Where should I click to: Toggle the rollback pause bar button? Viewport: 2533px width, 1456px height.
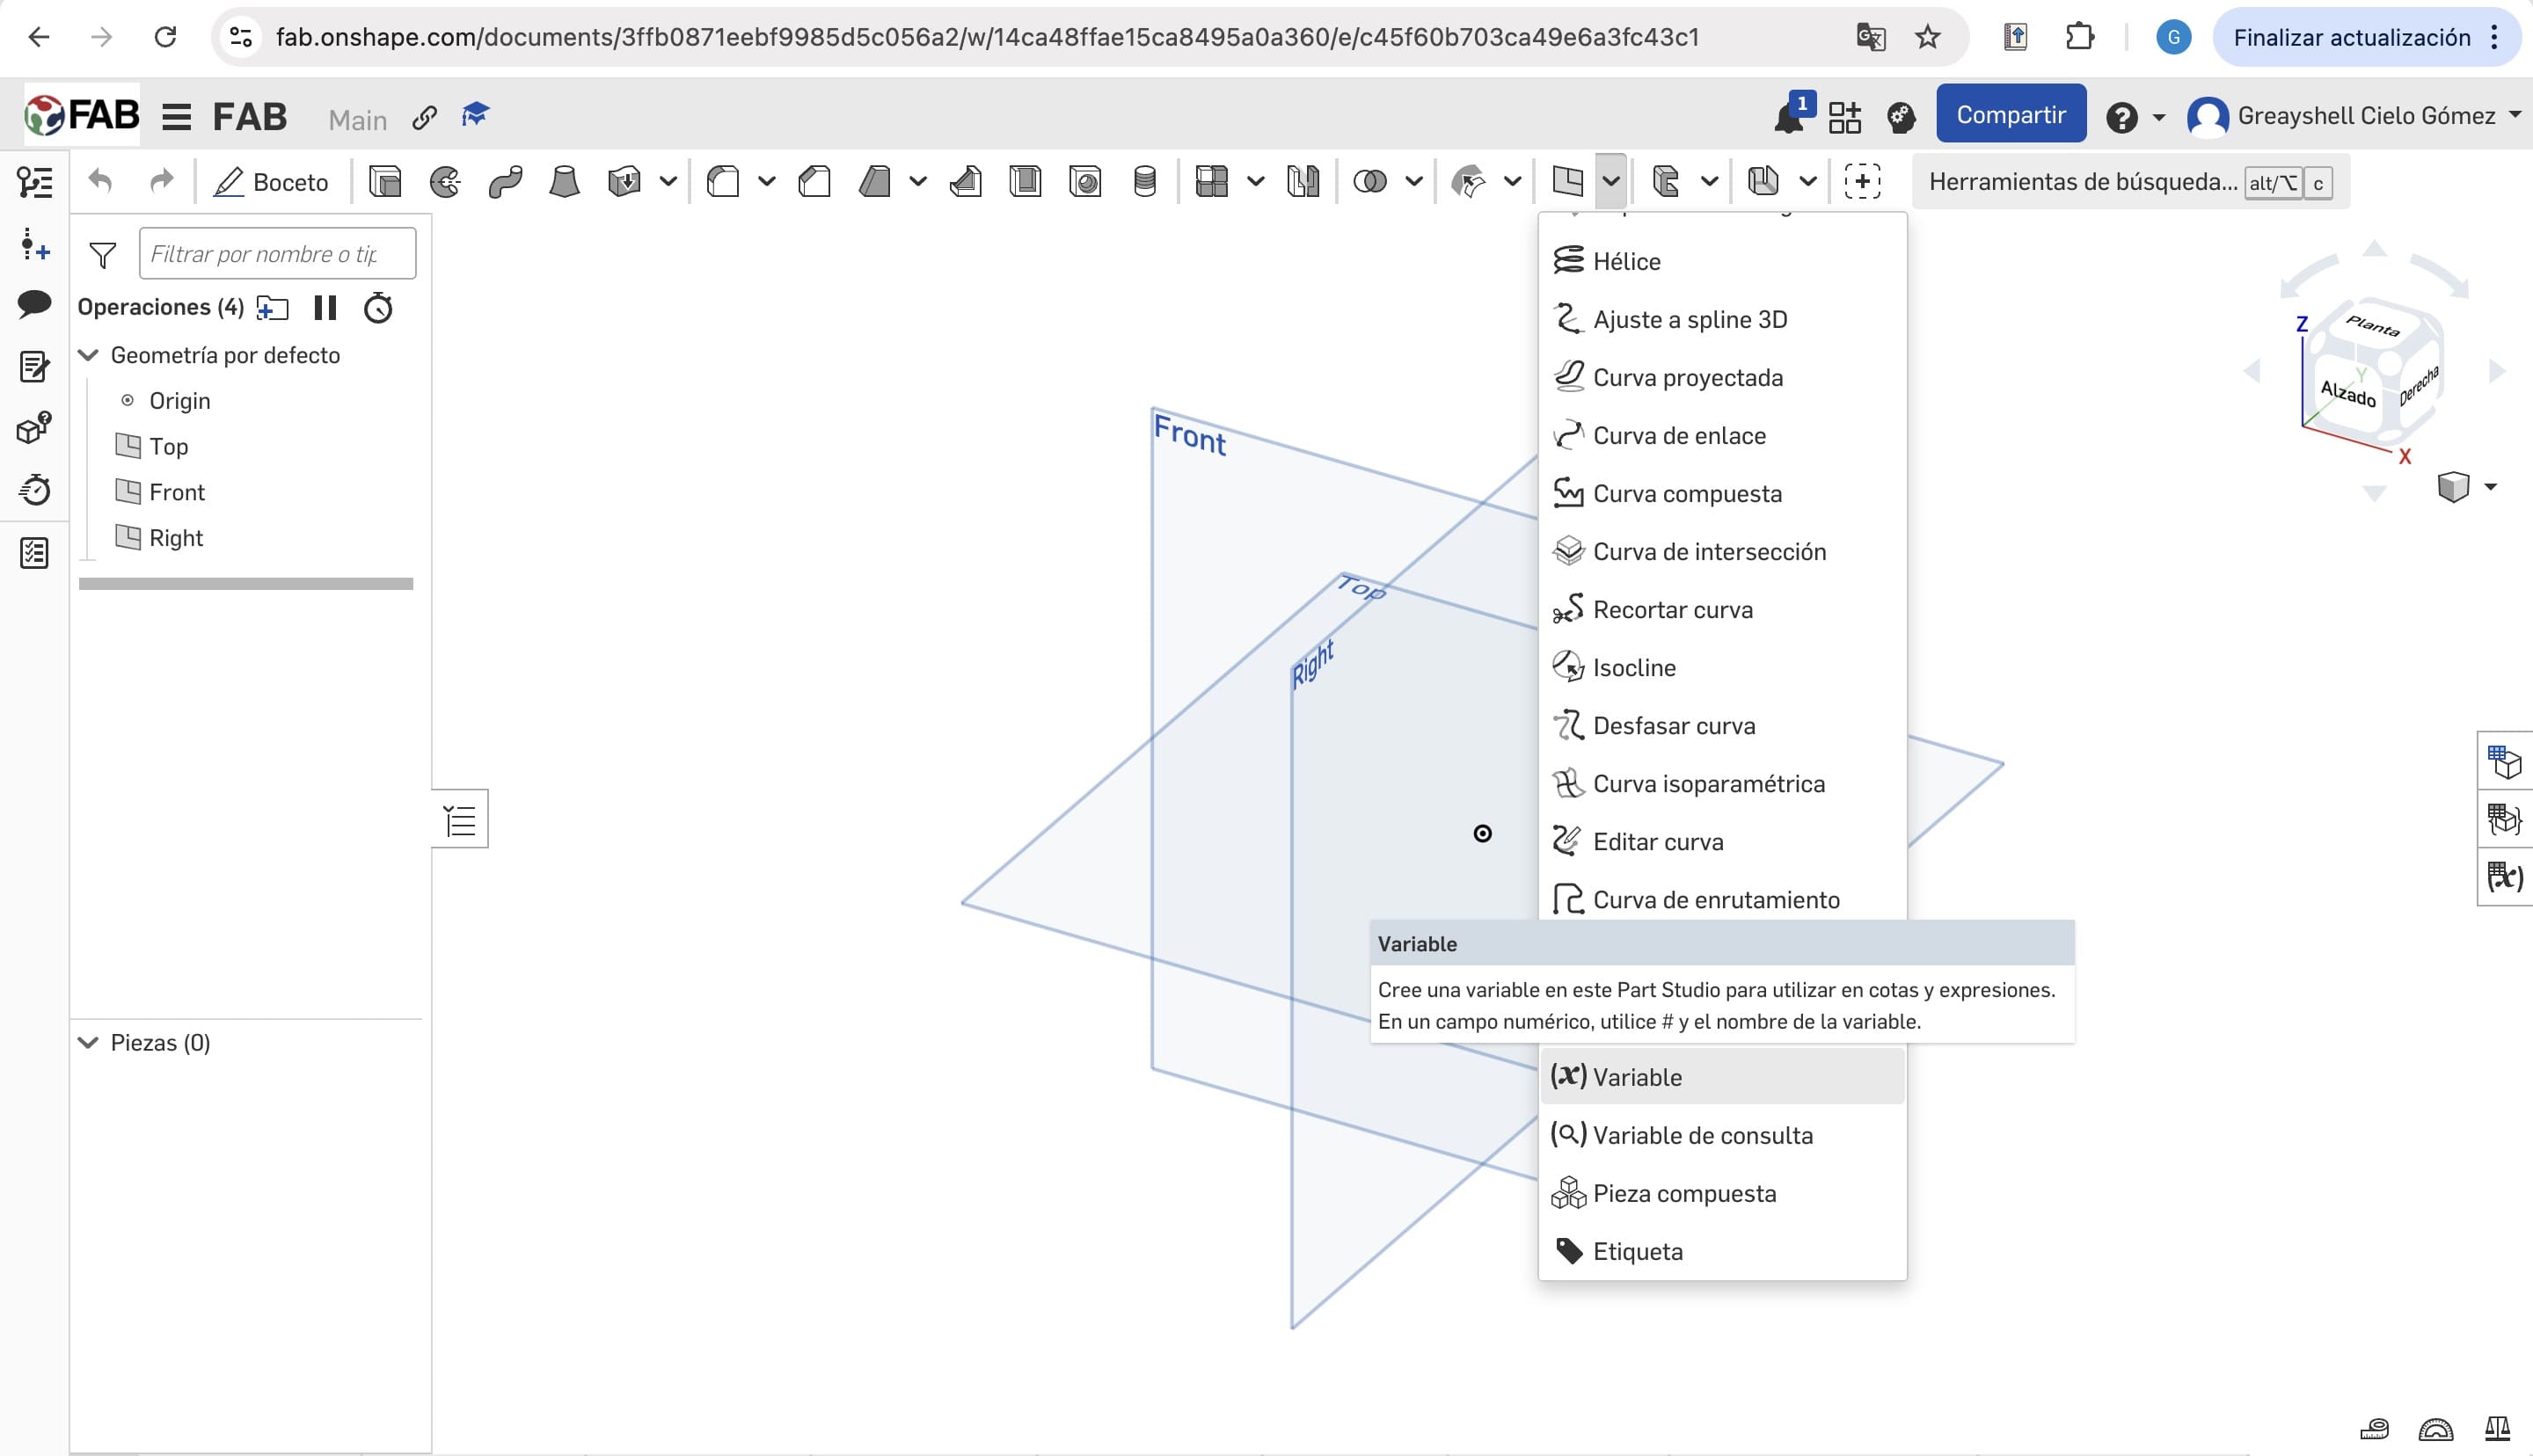325,307
